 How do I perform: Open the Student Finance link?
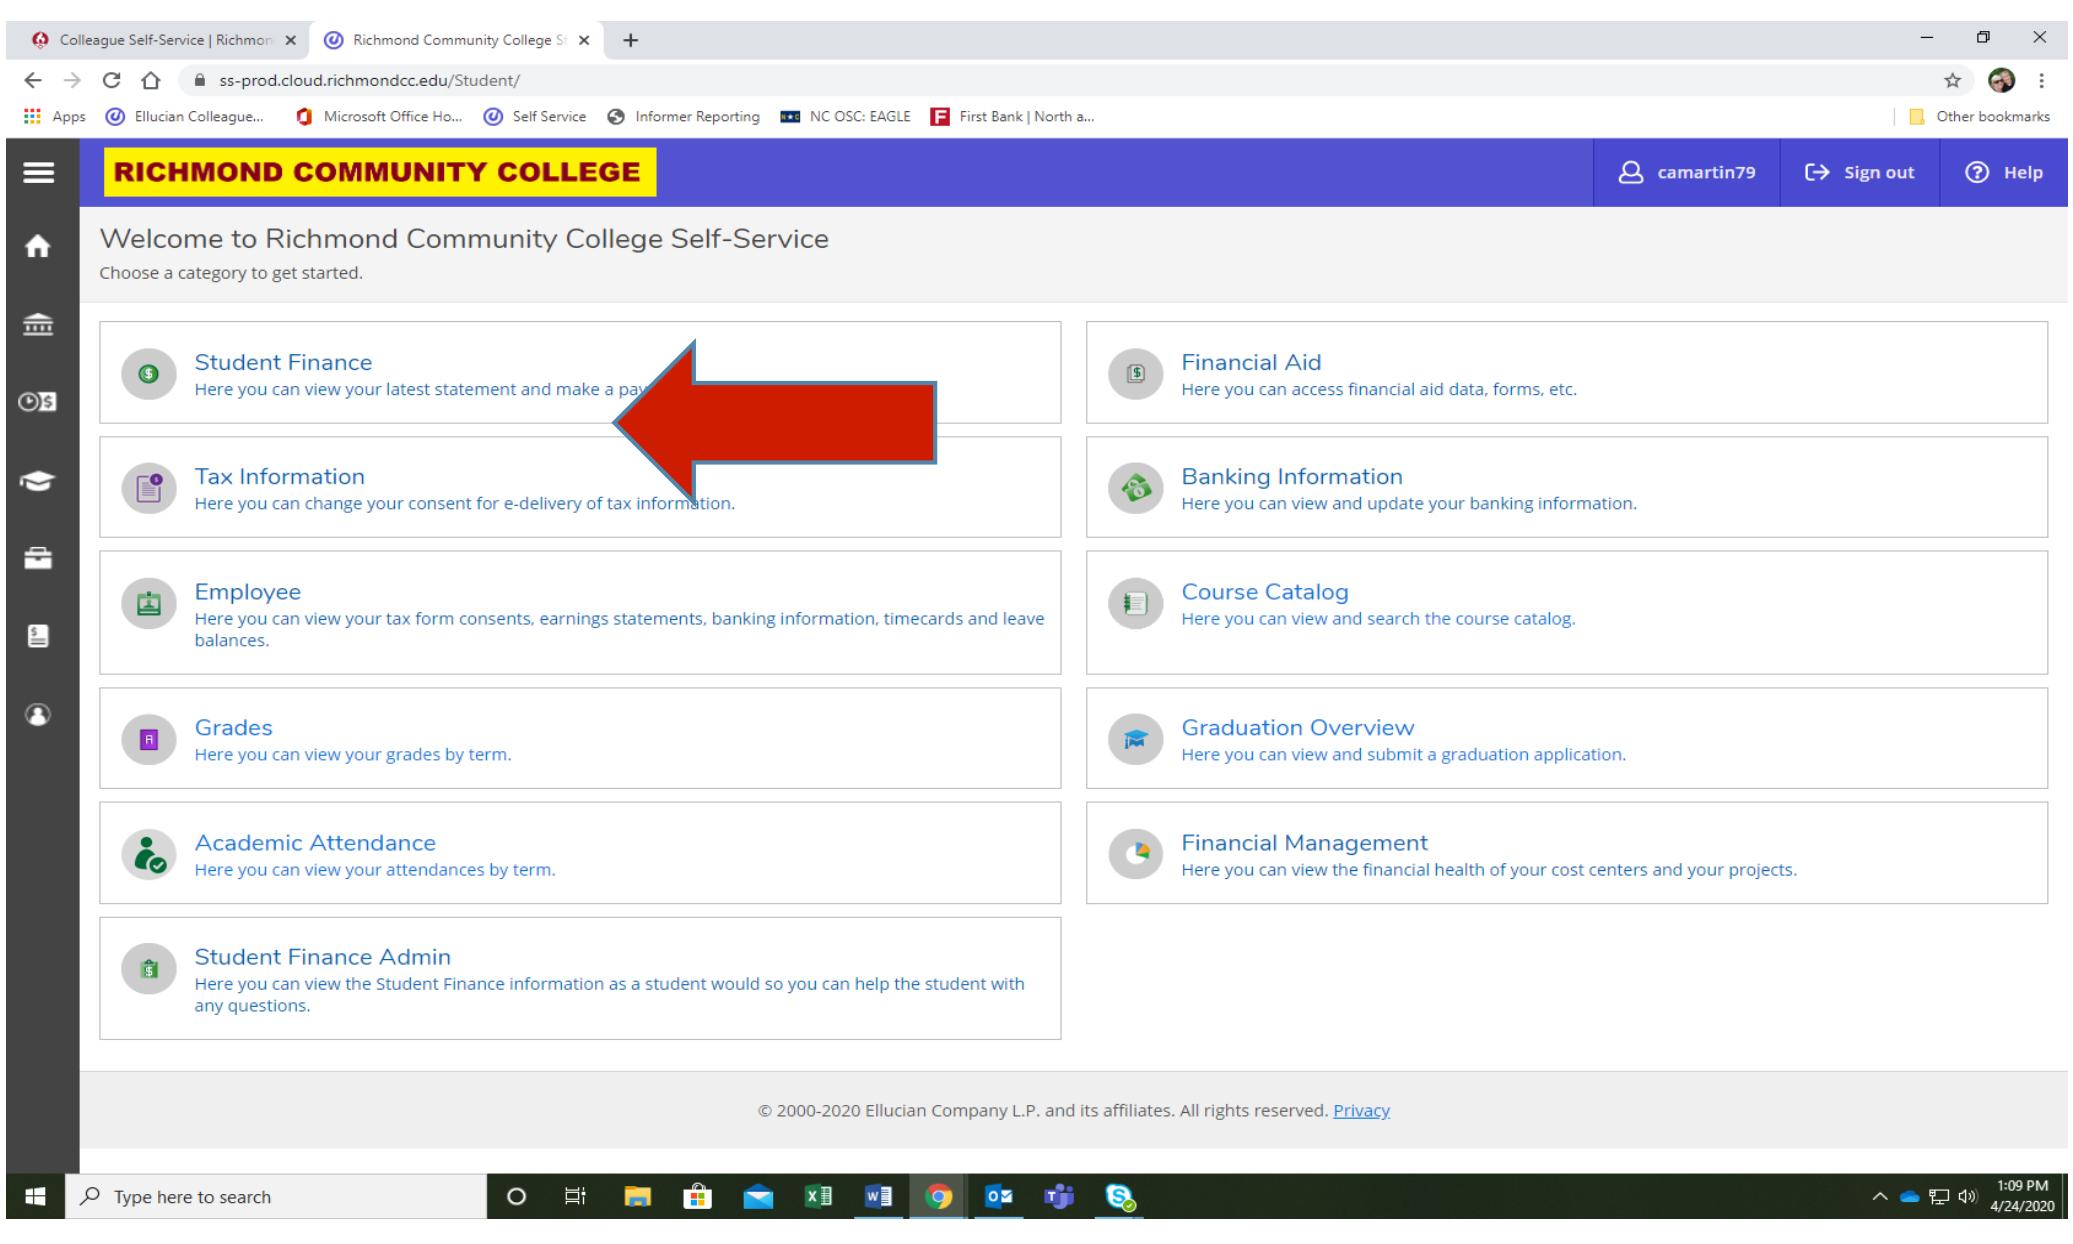(283, 362)
